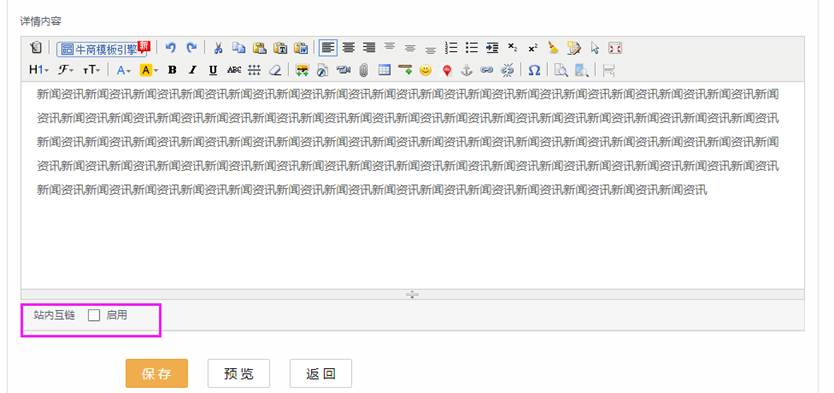This screenshot has height=393, width=834.
Task: Open the yellow text highlight color picker
Action: point(149,70)
